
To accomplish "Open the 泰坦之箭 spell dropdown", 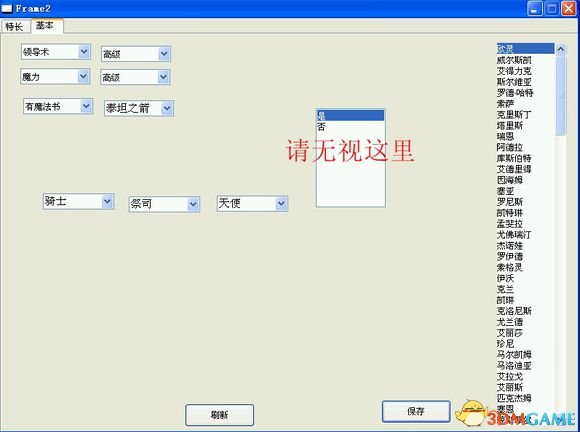I will coord(167,108).
